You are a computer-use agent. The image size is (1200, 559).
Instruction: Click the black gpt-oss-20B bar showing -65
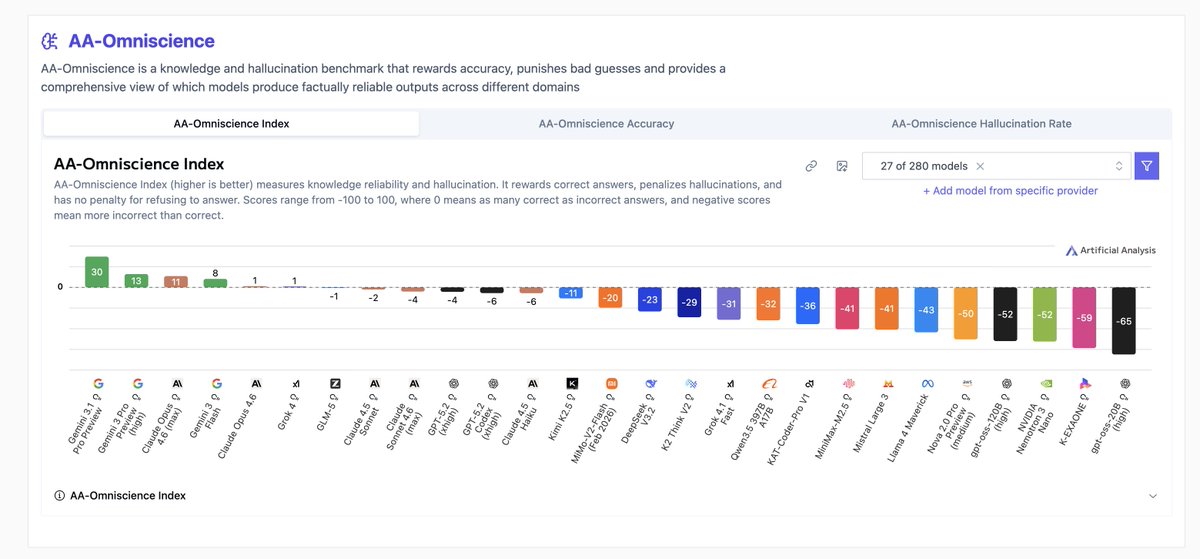[1124, 321]
